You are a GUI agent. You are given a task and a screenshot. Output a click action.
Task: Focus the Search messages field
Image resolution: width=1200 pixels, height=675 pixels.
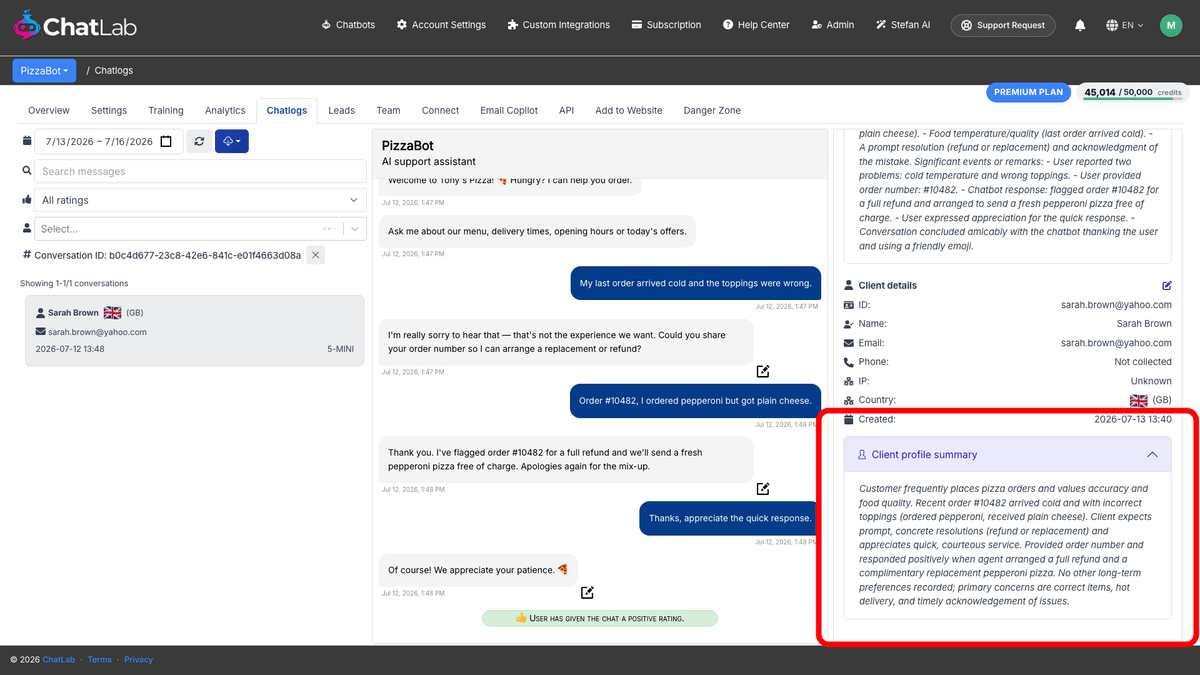coord(200,171)
